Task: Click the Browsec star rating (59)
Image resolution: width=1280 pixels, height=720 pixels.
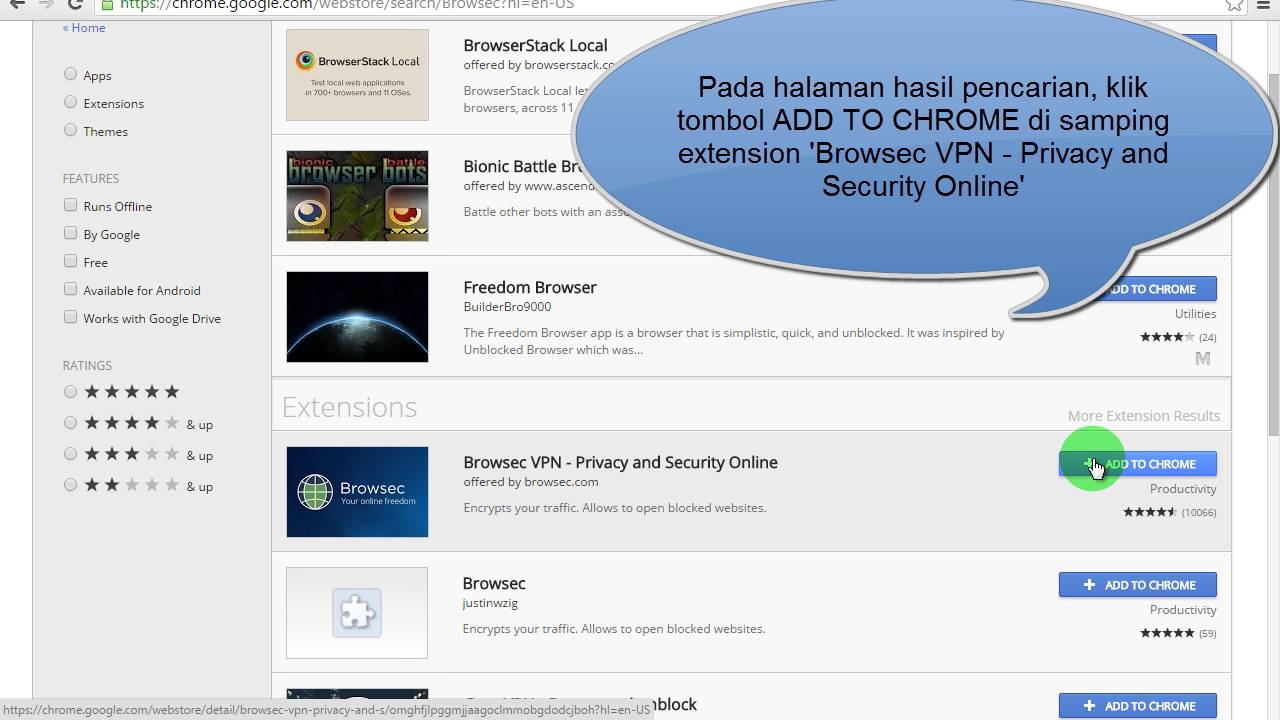Action: click(x=1178, y=633)
